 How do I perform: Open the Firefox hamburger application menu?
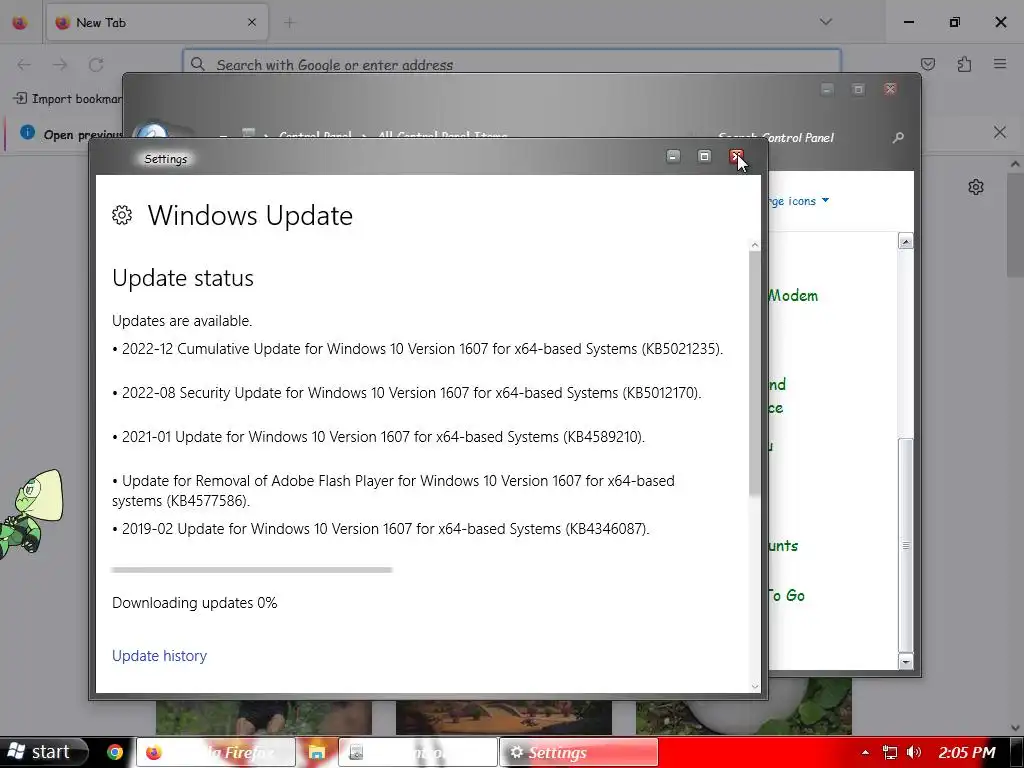1000,64
